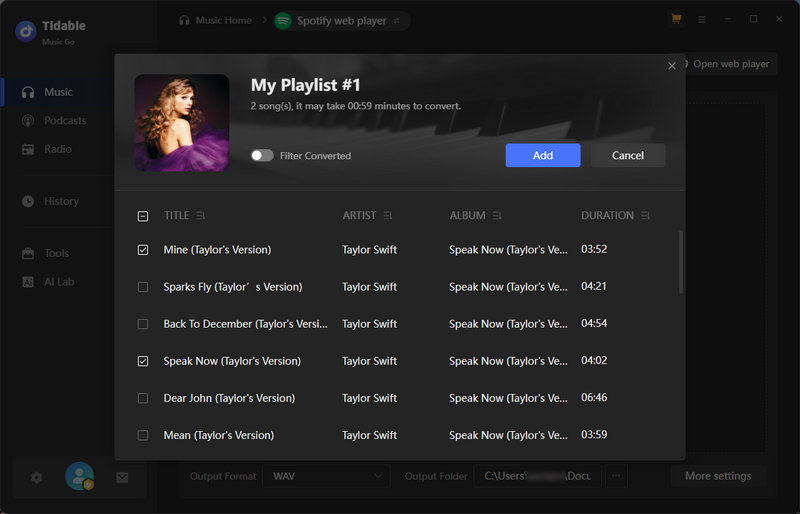Click Taylor Swift artist in Mine row
This screenshot has width=800, height=514.
(x=369, y=250)
